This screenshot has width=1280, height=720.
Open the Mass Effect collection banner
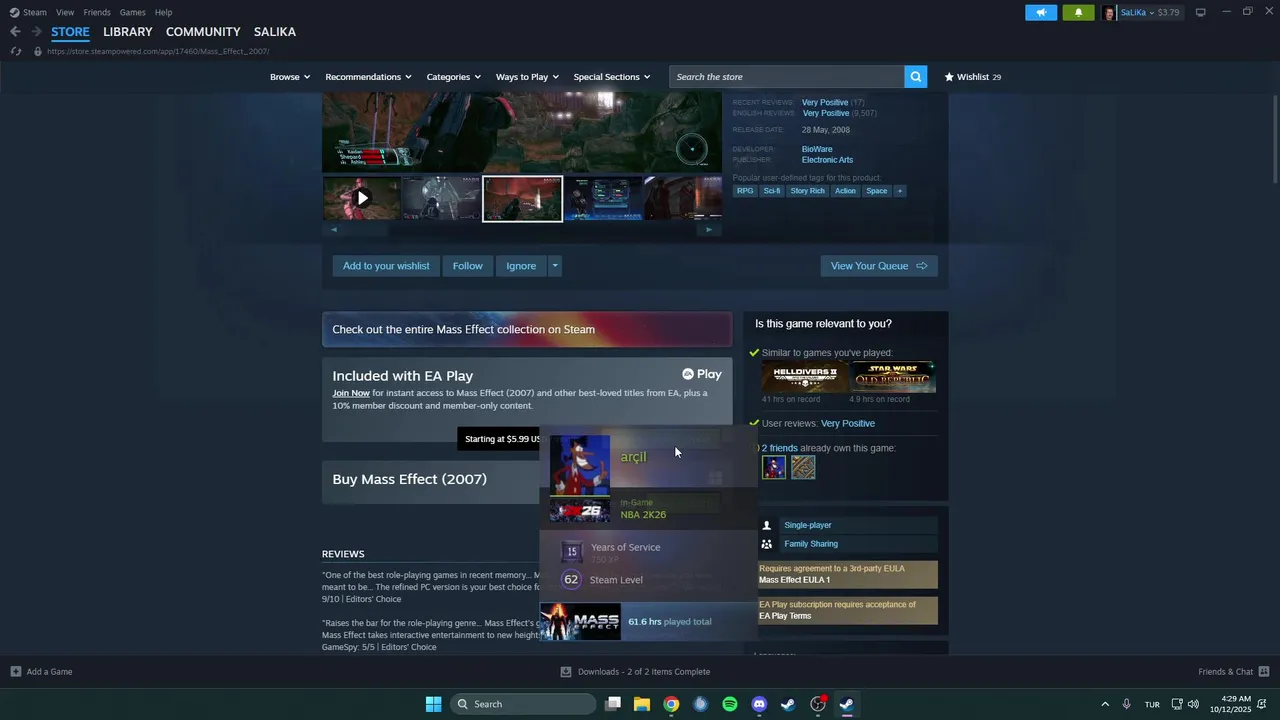pos(527,330)
